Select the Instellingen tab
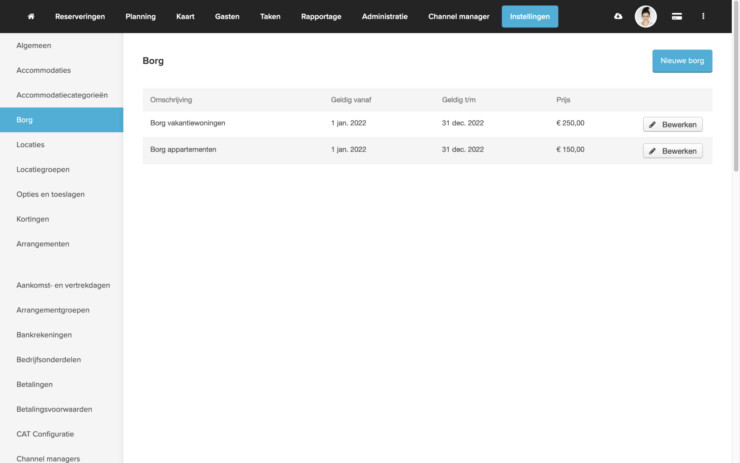 coord(530,17)
